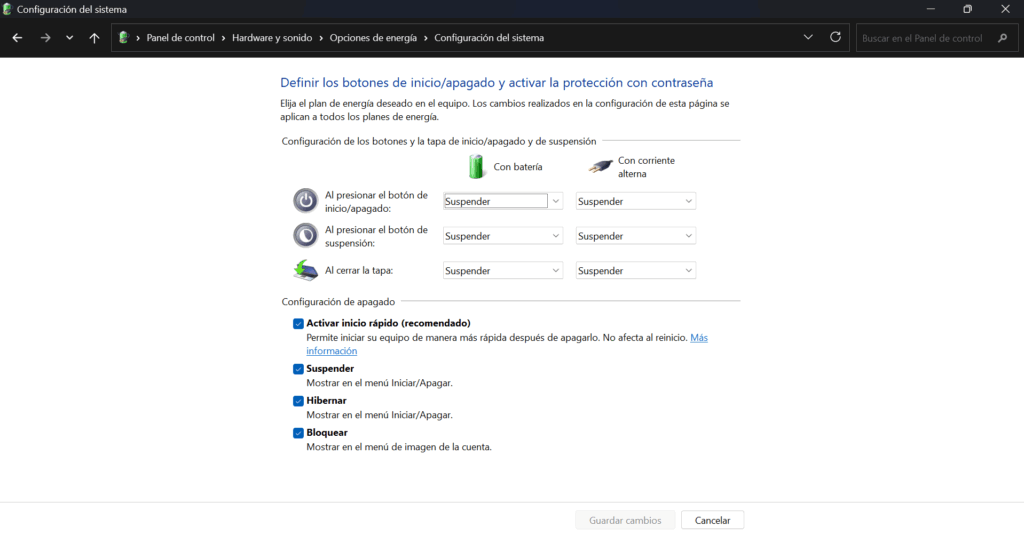Click the heading Definir los botones de inicio/apagado

click(x=496, y=82)
